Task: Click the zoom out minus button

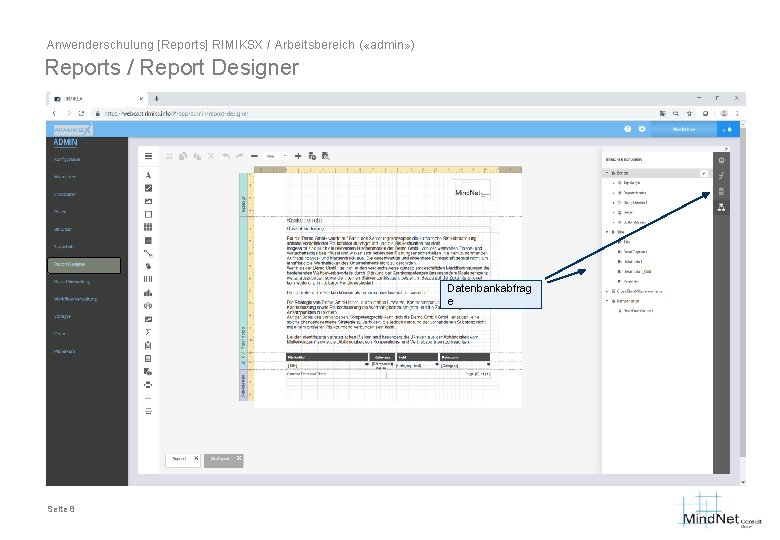Action: pyautogui.click(x=254, y=156)
